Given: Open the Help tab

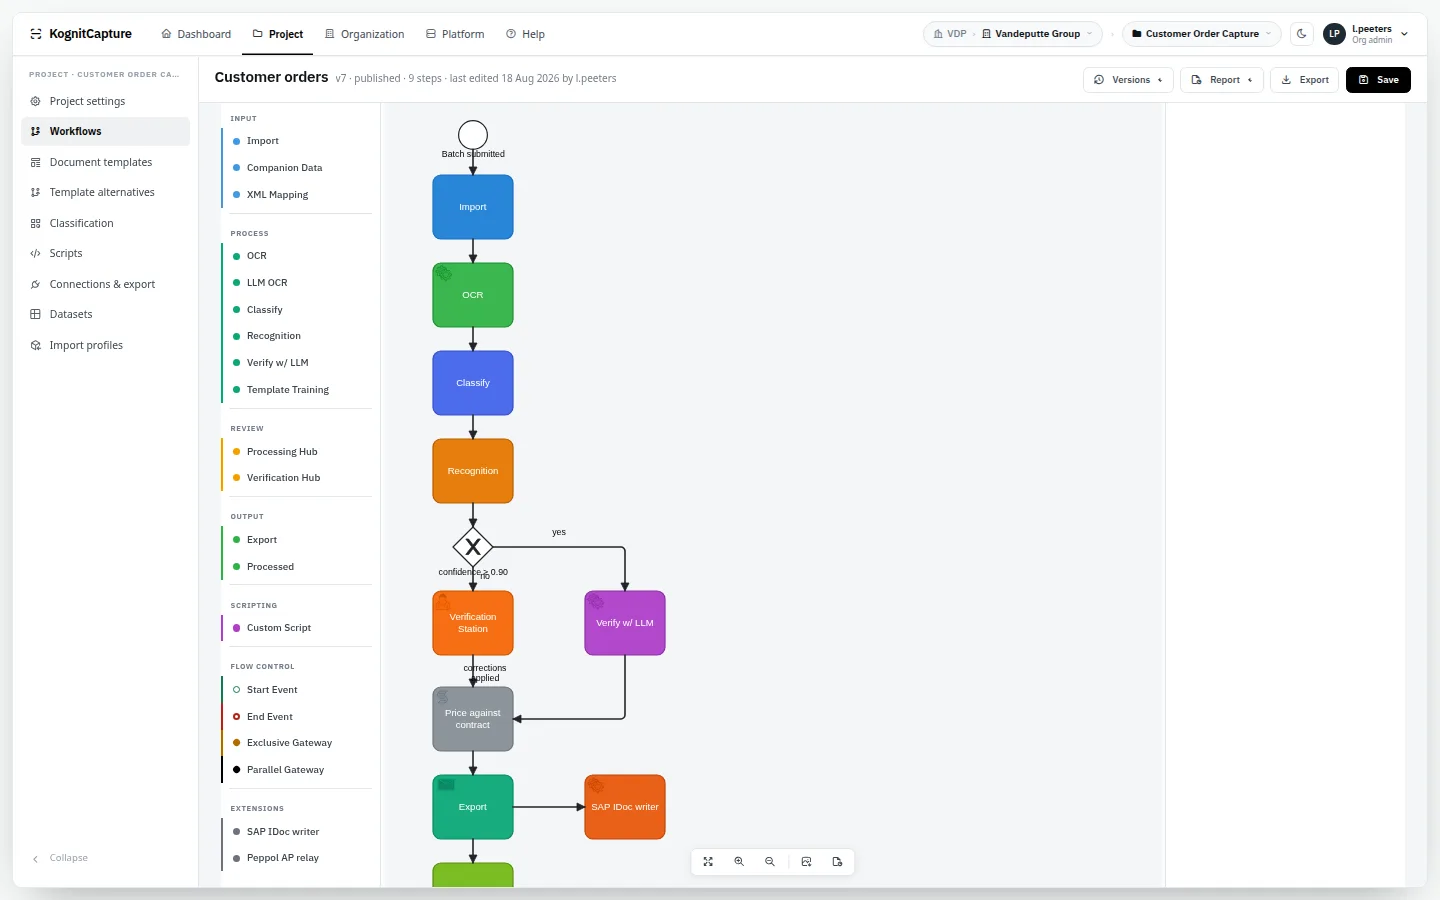Looking at the screenshot, I should (525, 34).
